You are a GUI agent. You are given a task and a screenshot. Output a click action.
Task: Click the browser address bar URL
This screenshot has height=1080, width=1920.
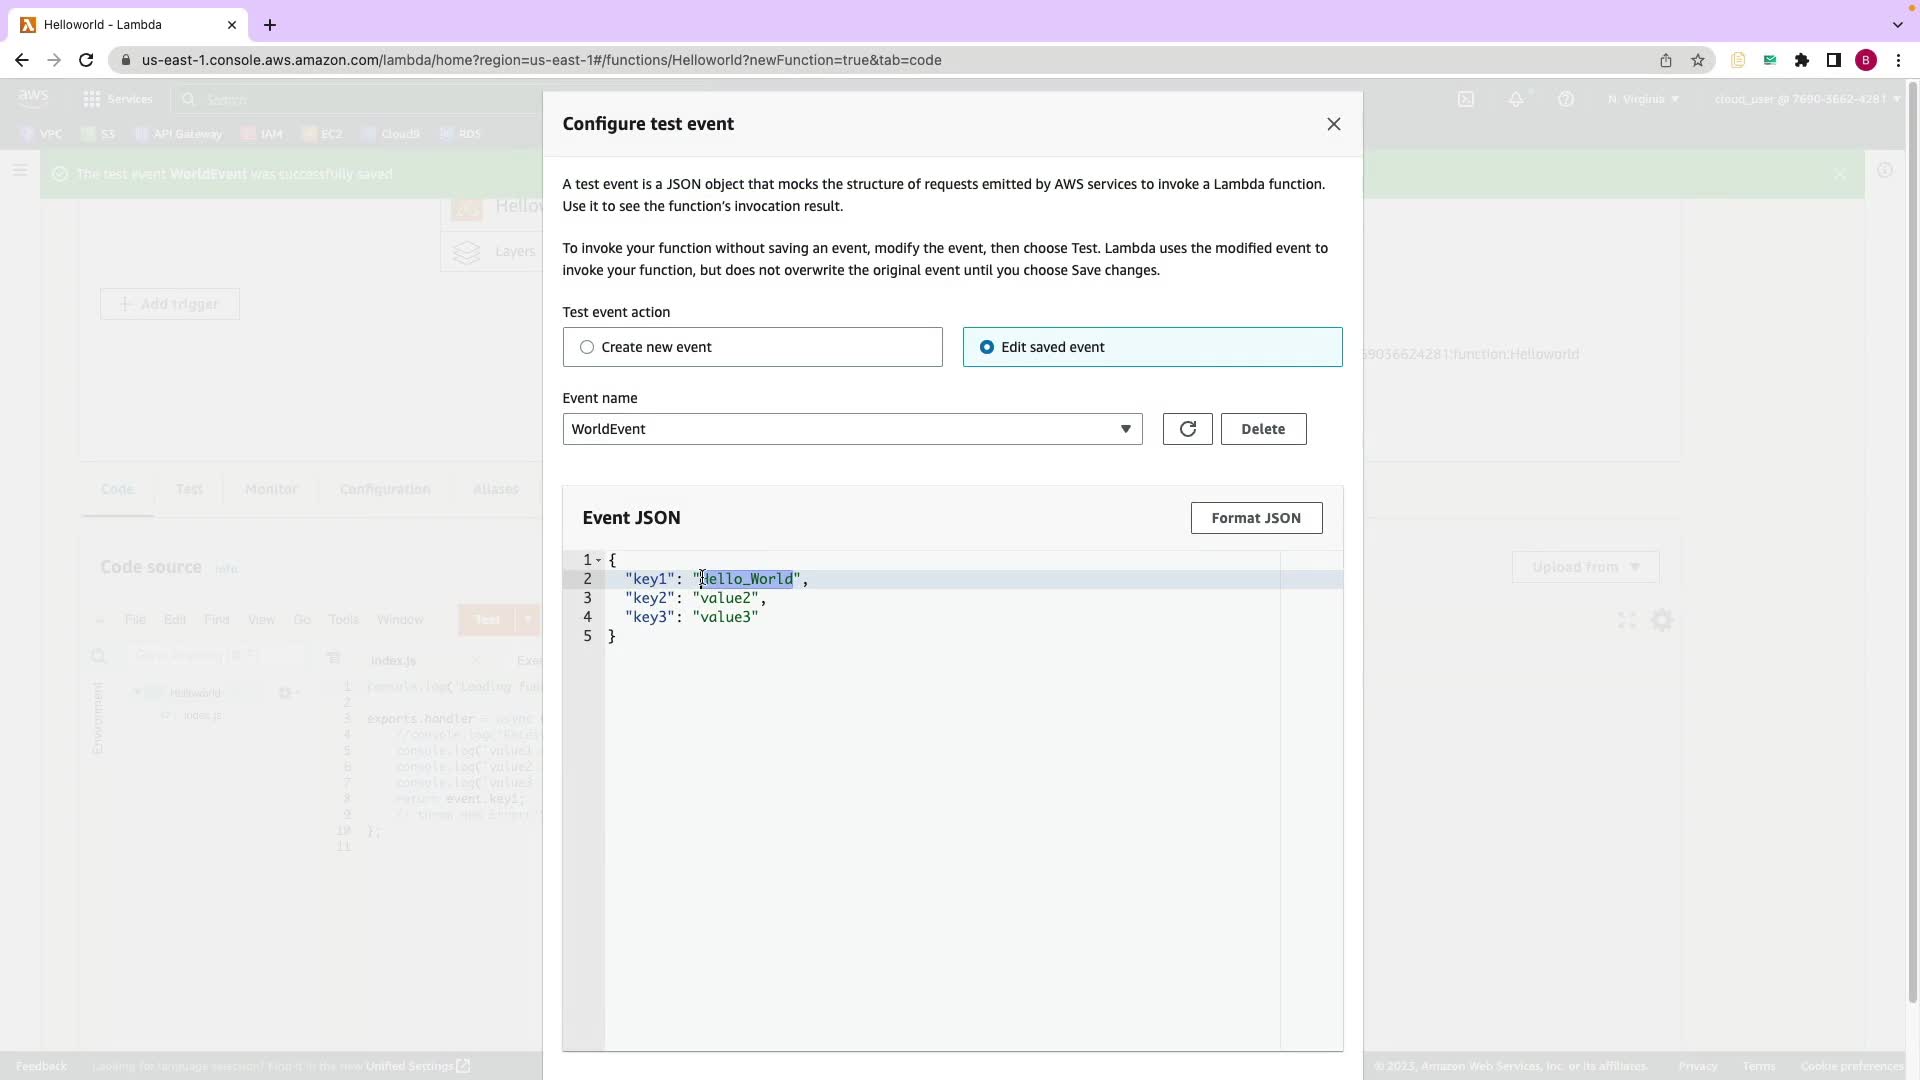click(540, 60)
